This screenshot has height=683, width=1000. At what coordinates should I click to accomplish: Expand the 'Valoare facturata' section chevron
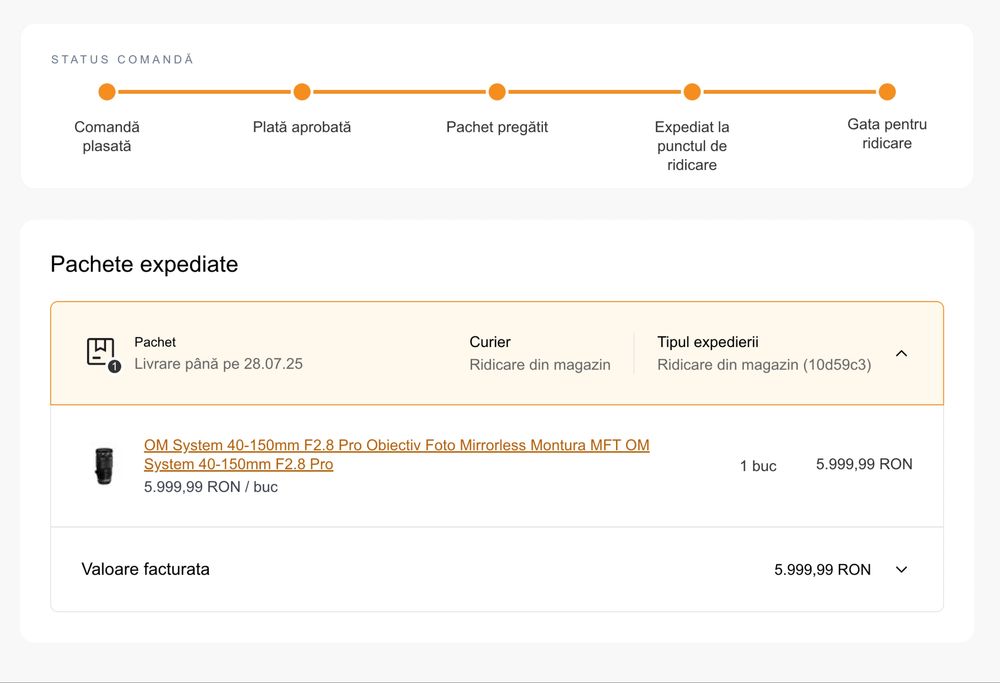point(901,569)
